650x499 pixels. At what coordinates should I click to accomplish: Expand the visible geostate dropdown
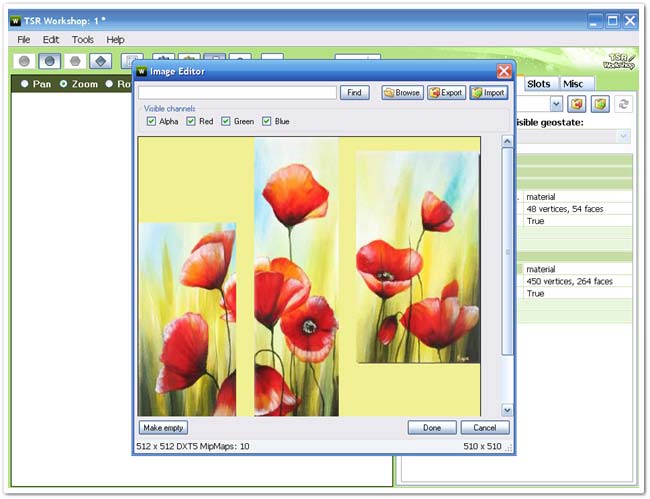pyautogui.click(x=623, y=136)
